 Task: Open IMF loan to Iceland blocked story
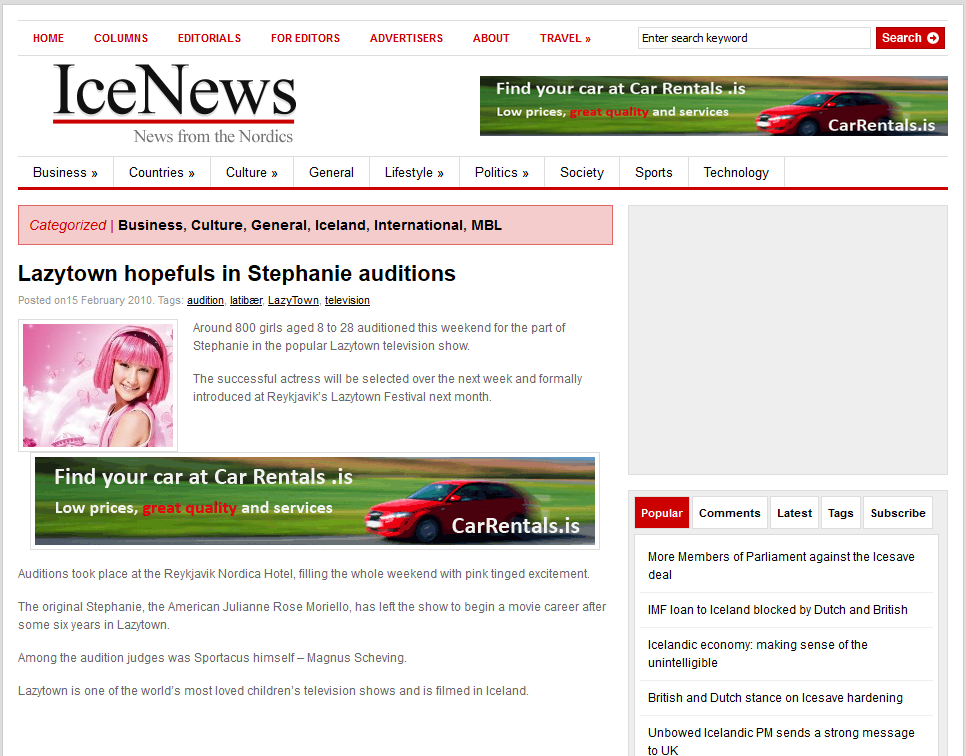pos(777,610)
